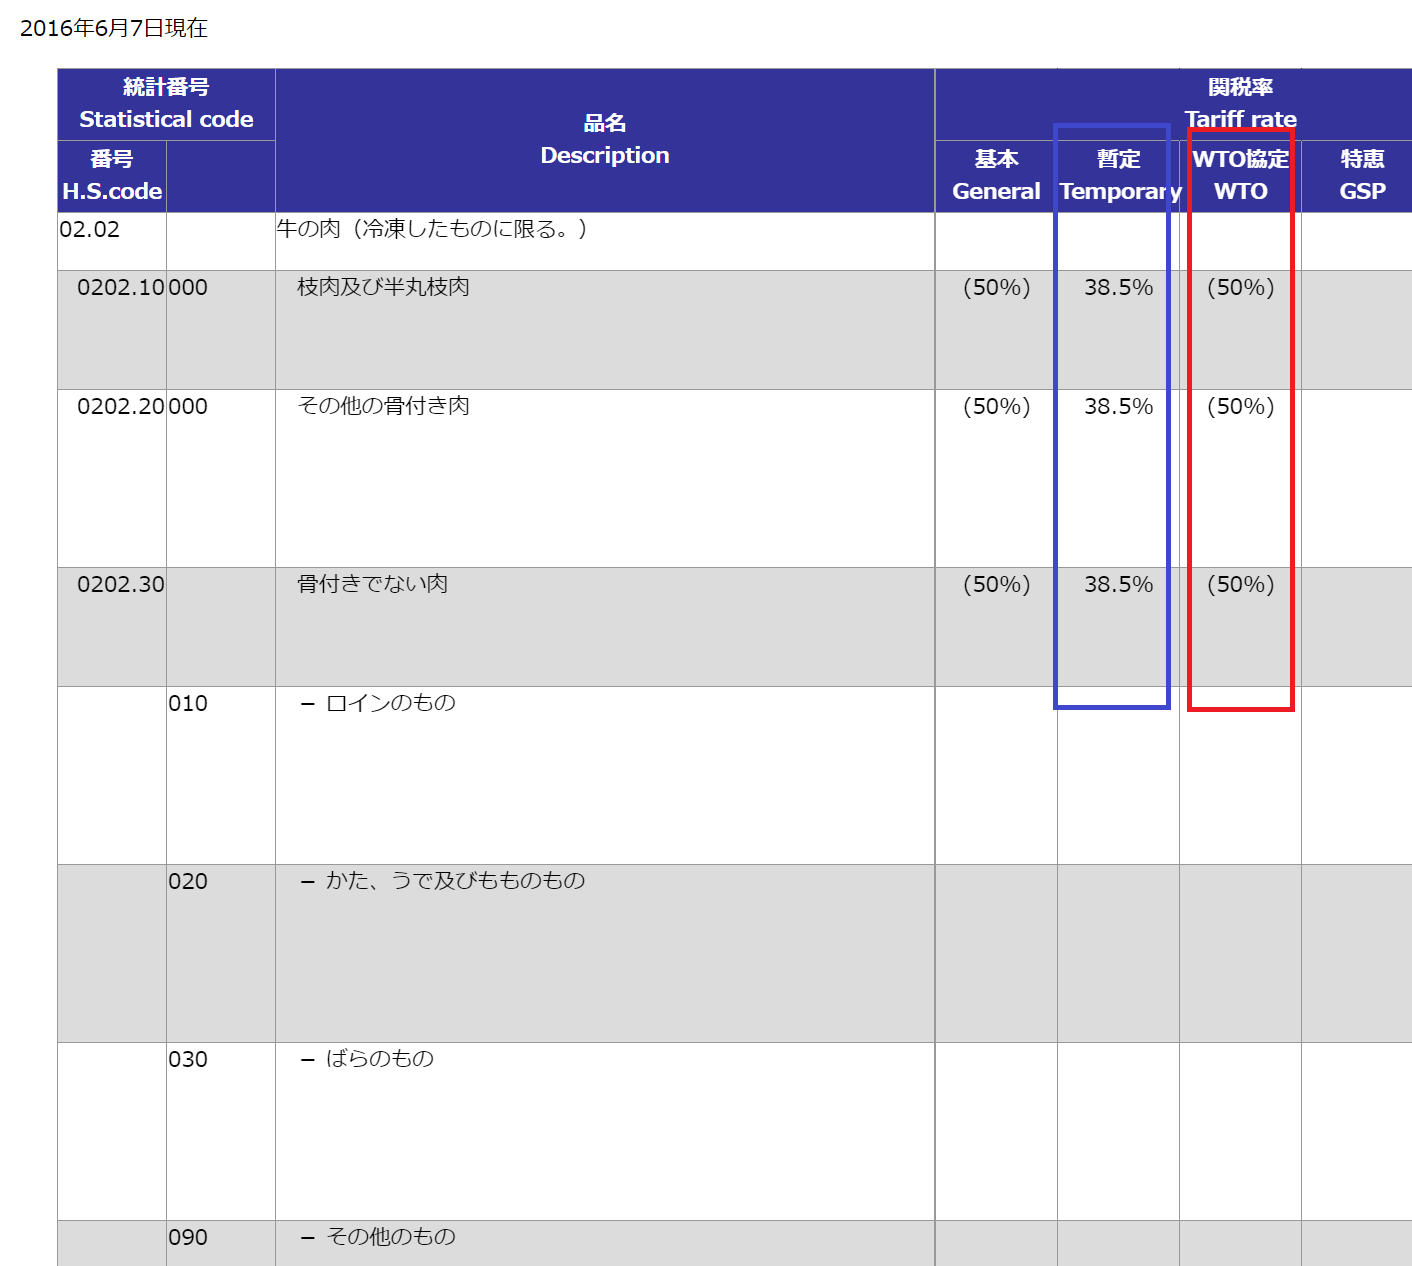1412x1266 pixels.
Task: Click Temporary rate 38.5% for 0202.20
Action: (1119, 406)
